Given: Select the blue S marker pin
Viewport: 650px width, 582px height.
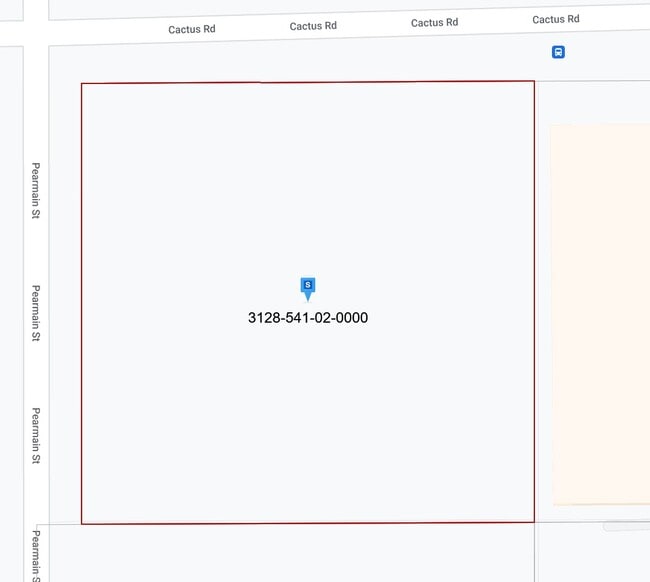Looking at the screenshot, I should coord(308,287).
